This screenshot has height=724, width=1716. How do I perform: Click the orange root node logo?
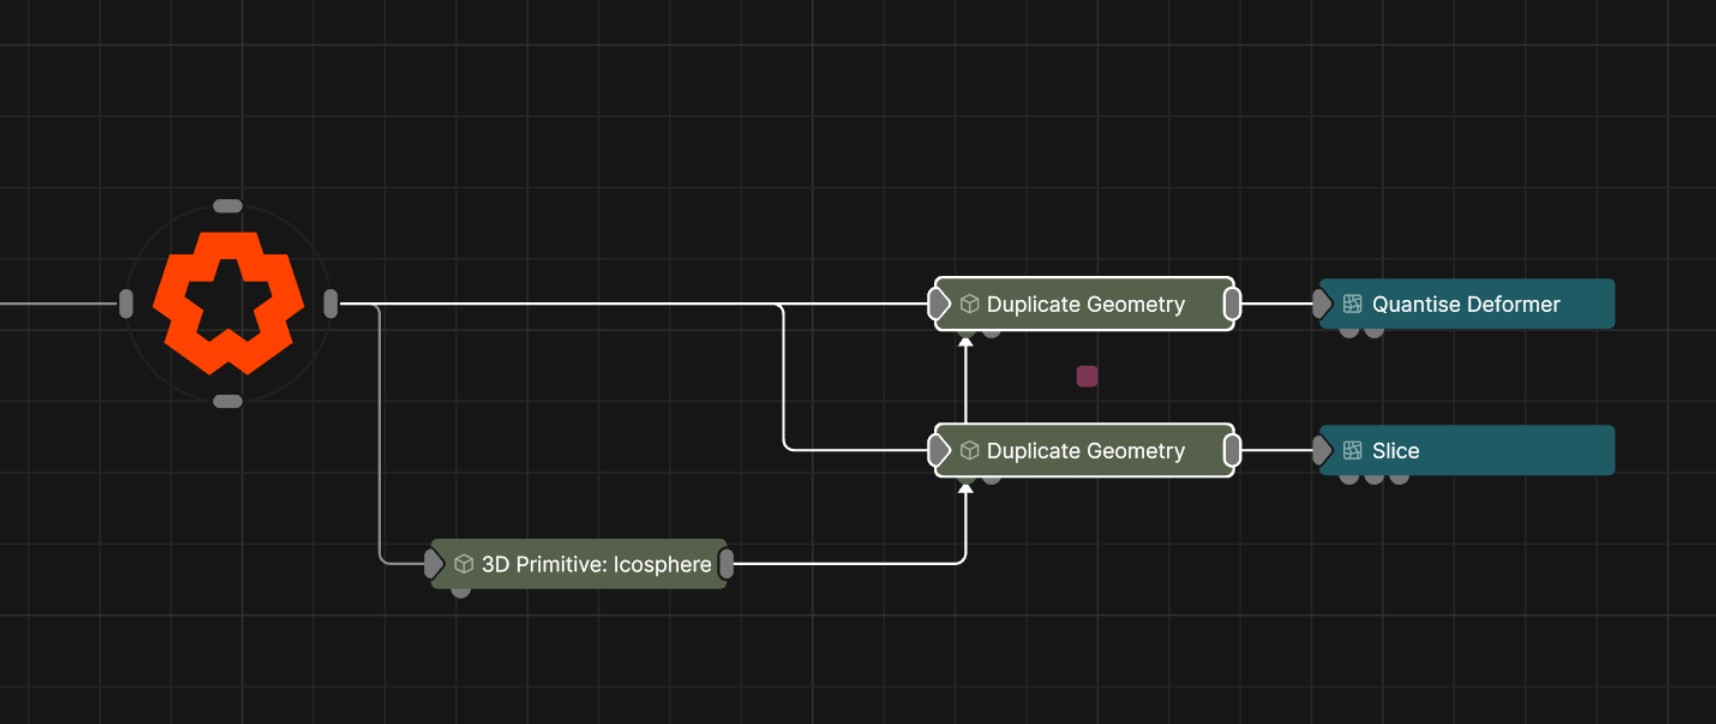tap(228, 303)
